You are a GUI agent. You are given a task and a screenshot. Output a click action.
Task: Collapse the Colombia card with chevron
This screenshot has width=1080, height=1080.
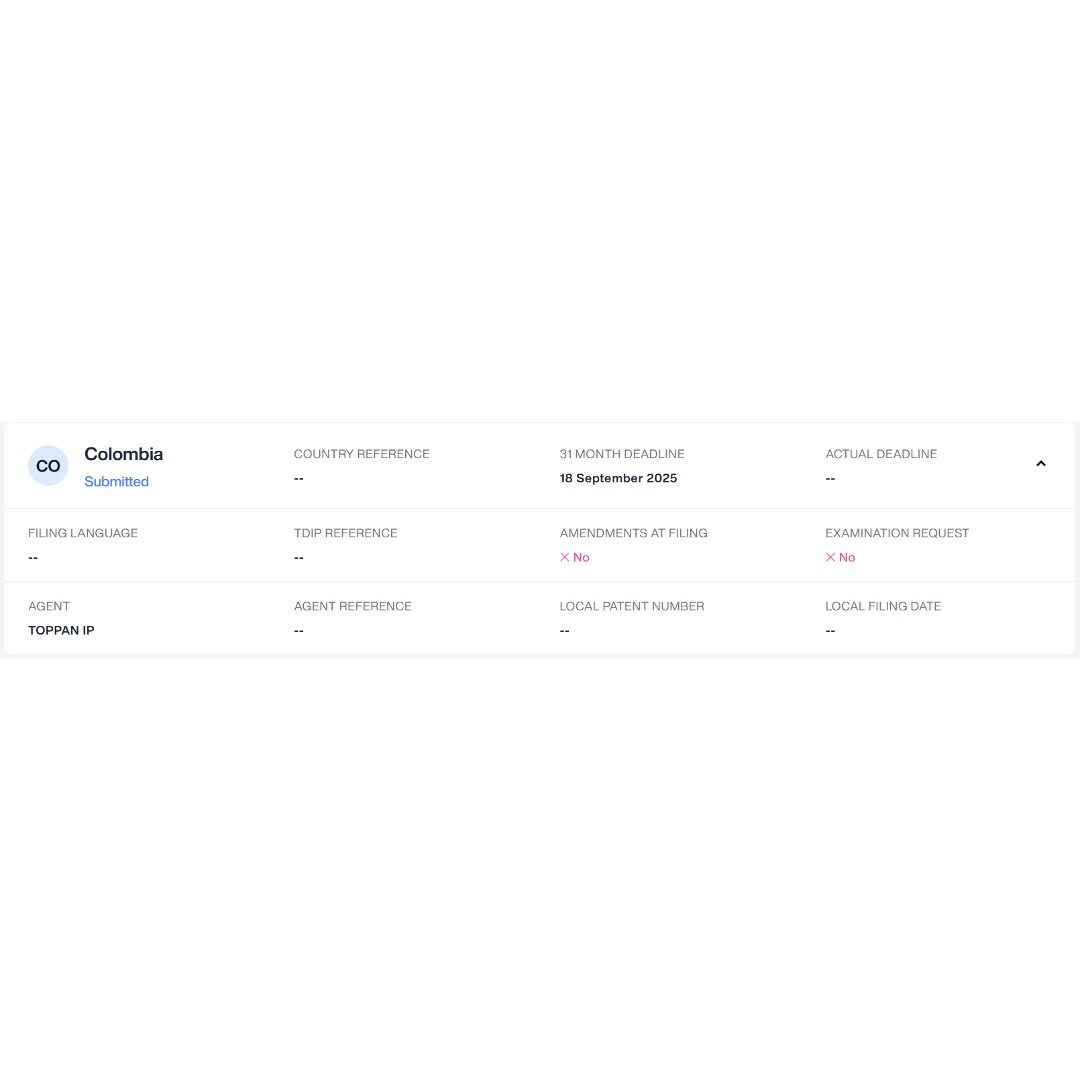(x=1040, y=464)
